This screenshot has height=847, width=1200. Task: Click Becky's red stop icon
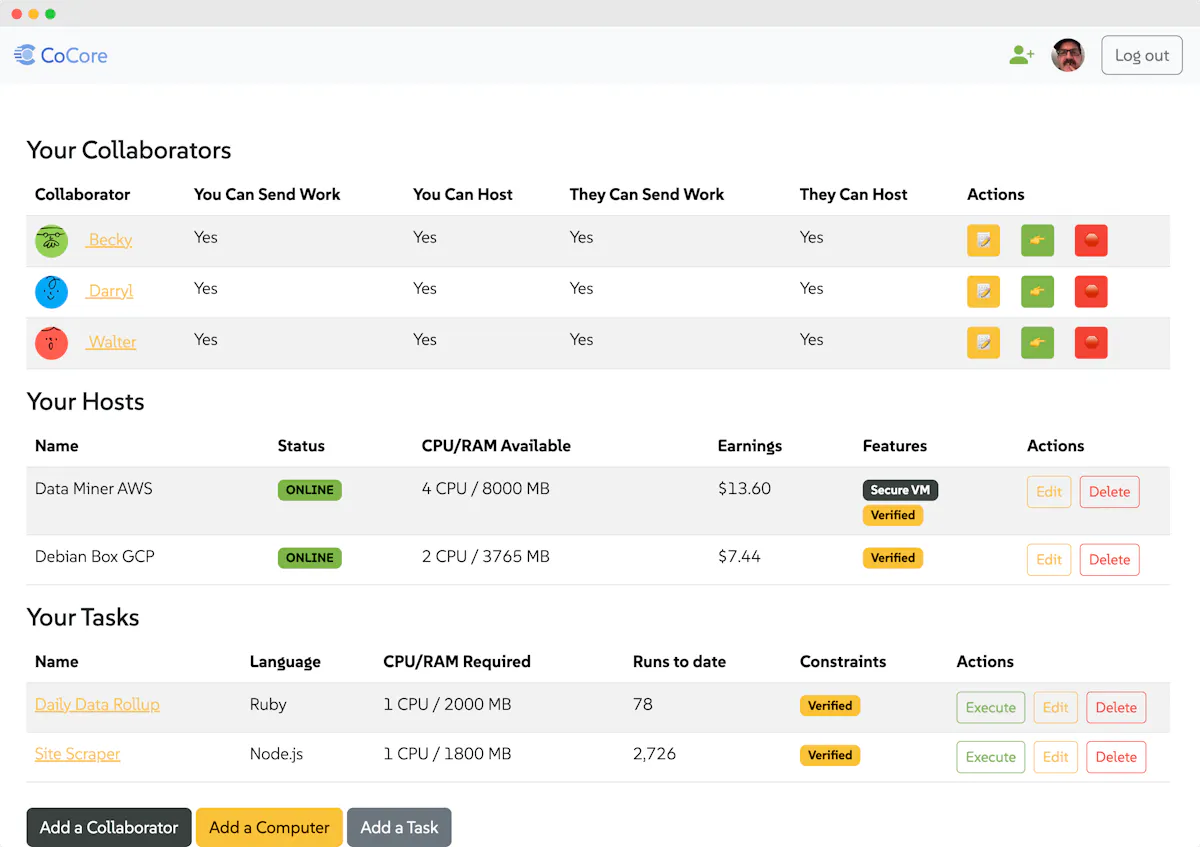tap(1091, 240)
